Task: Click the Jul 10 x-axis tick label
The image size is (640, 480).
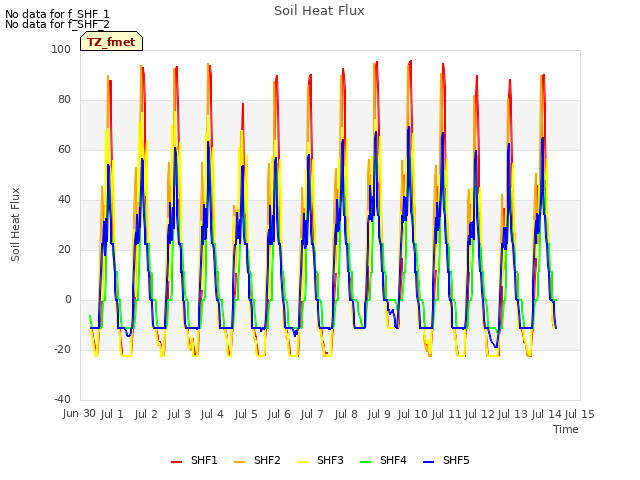Action: (x=412, y=414)
